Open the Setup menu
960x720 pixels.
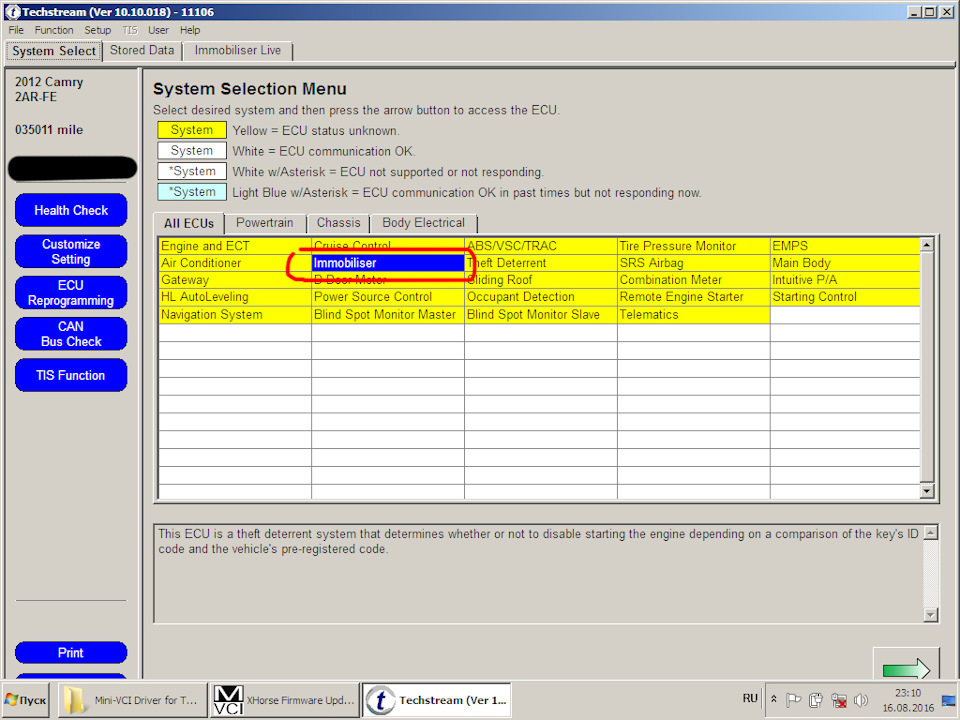coord(97,30)
